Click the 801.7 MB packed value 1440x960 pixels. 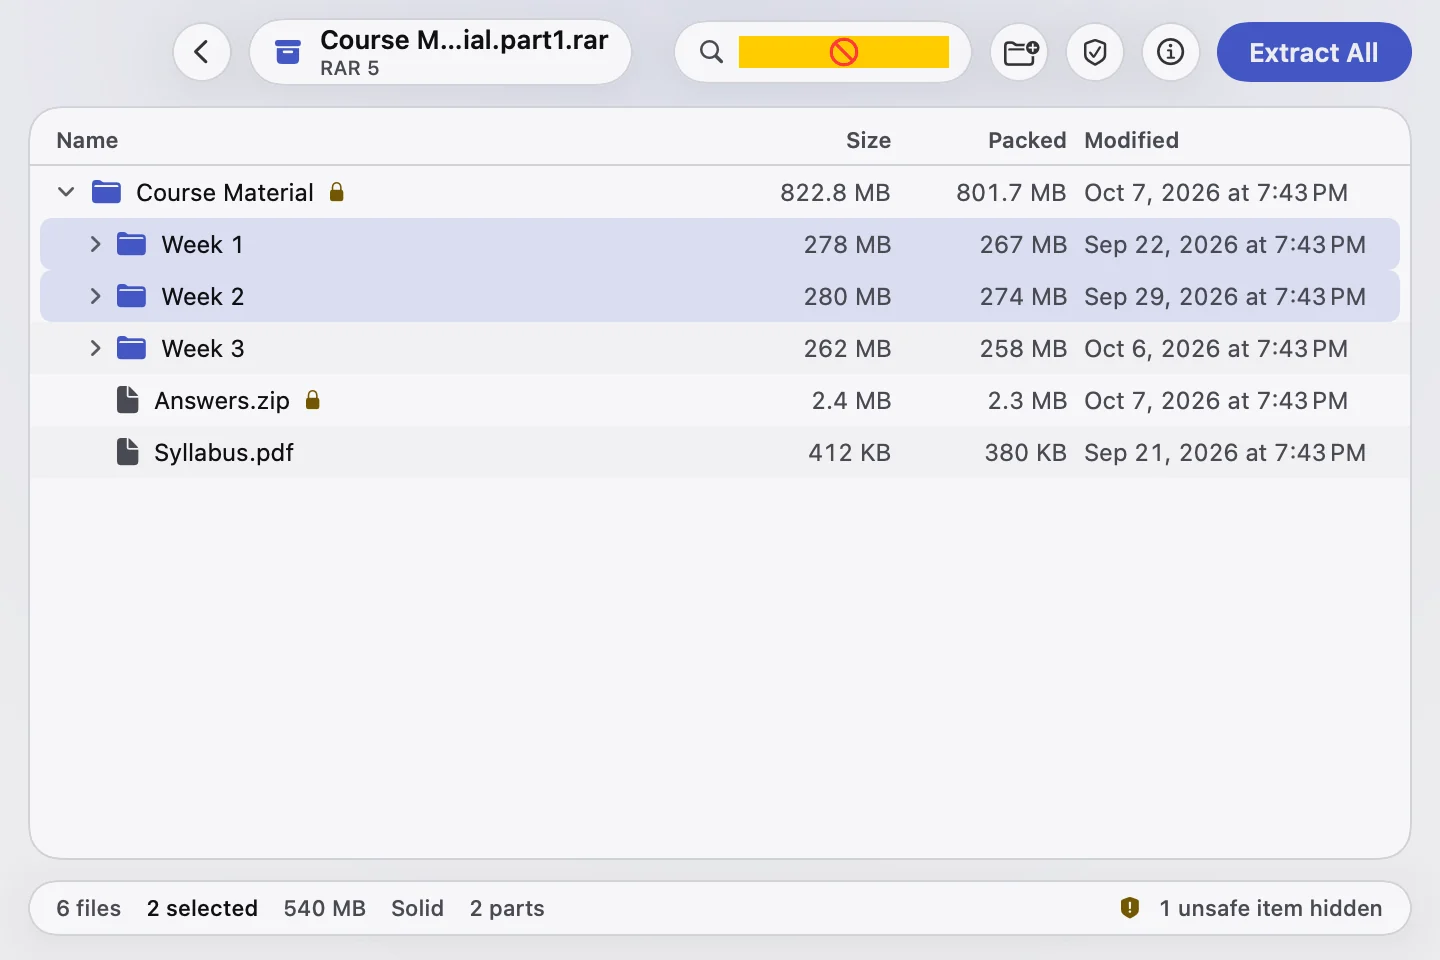(1011, 192)
